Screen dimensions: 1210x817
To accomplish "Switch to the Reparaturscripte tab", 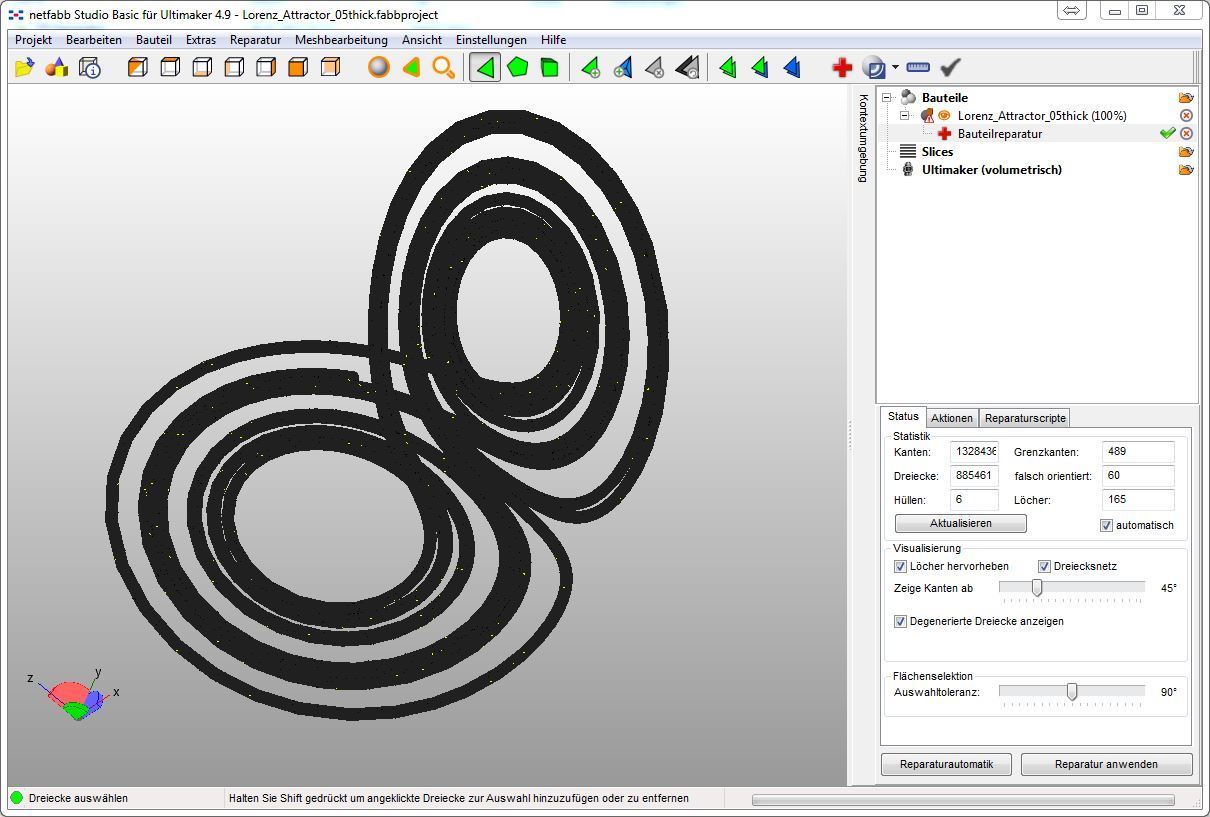I will [x=1025, y=418].
